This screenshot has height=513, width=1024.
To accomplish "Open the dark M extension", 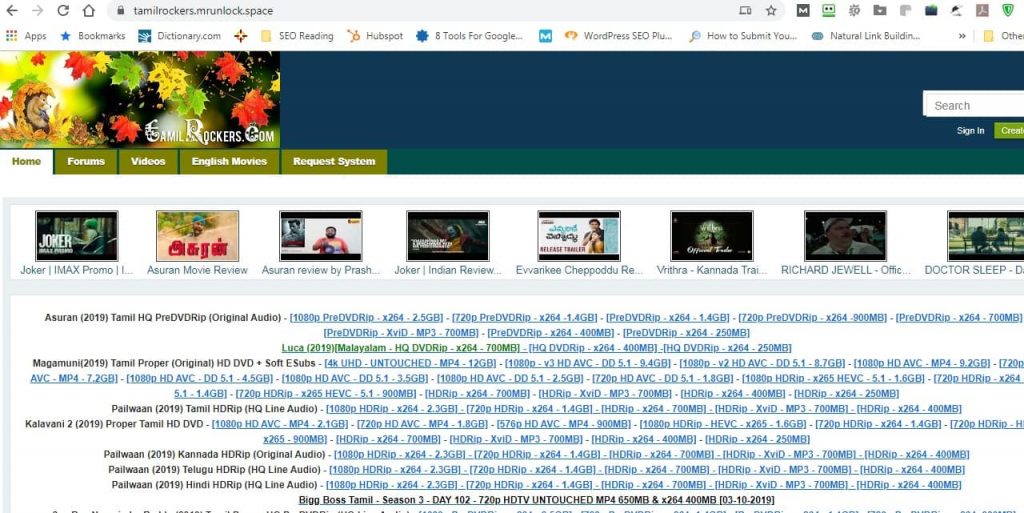I will point(803,10).
